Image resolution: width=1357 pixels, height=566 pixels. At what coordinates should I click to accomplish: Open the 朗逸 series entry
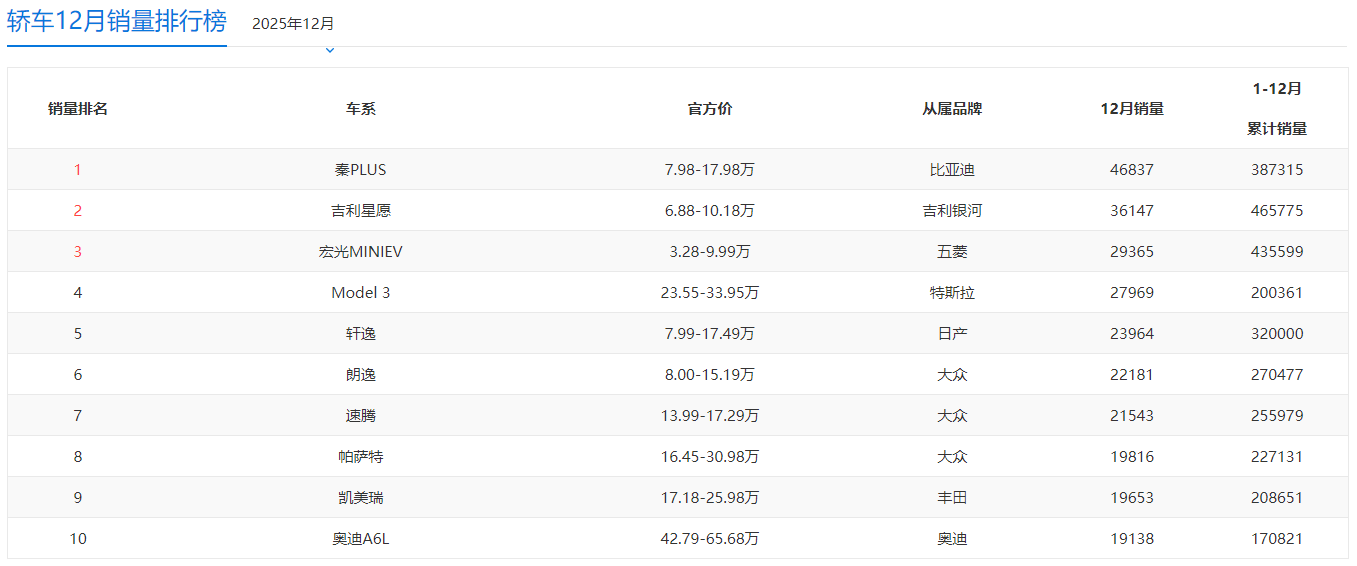(x=360, y=375)
